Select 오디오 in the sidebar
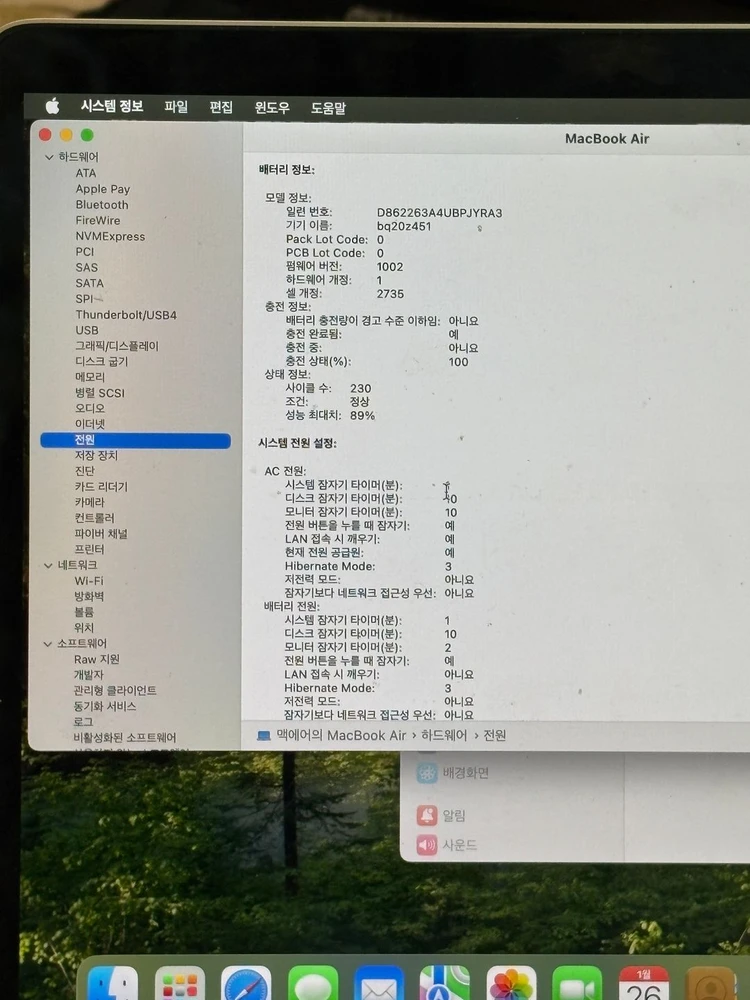 point(90,409)
